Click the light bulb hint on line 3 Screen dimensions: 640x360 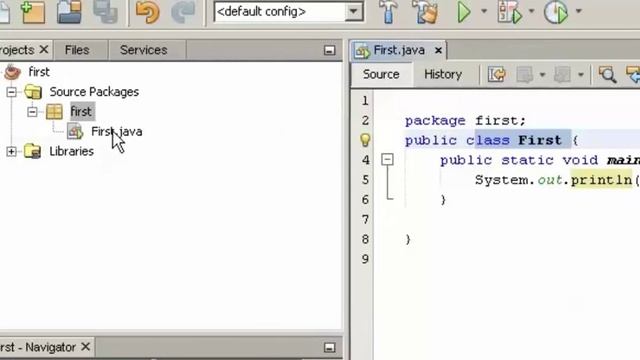pos(365,140)
